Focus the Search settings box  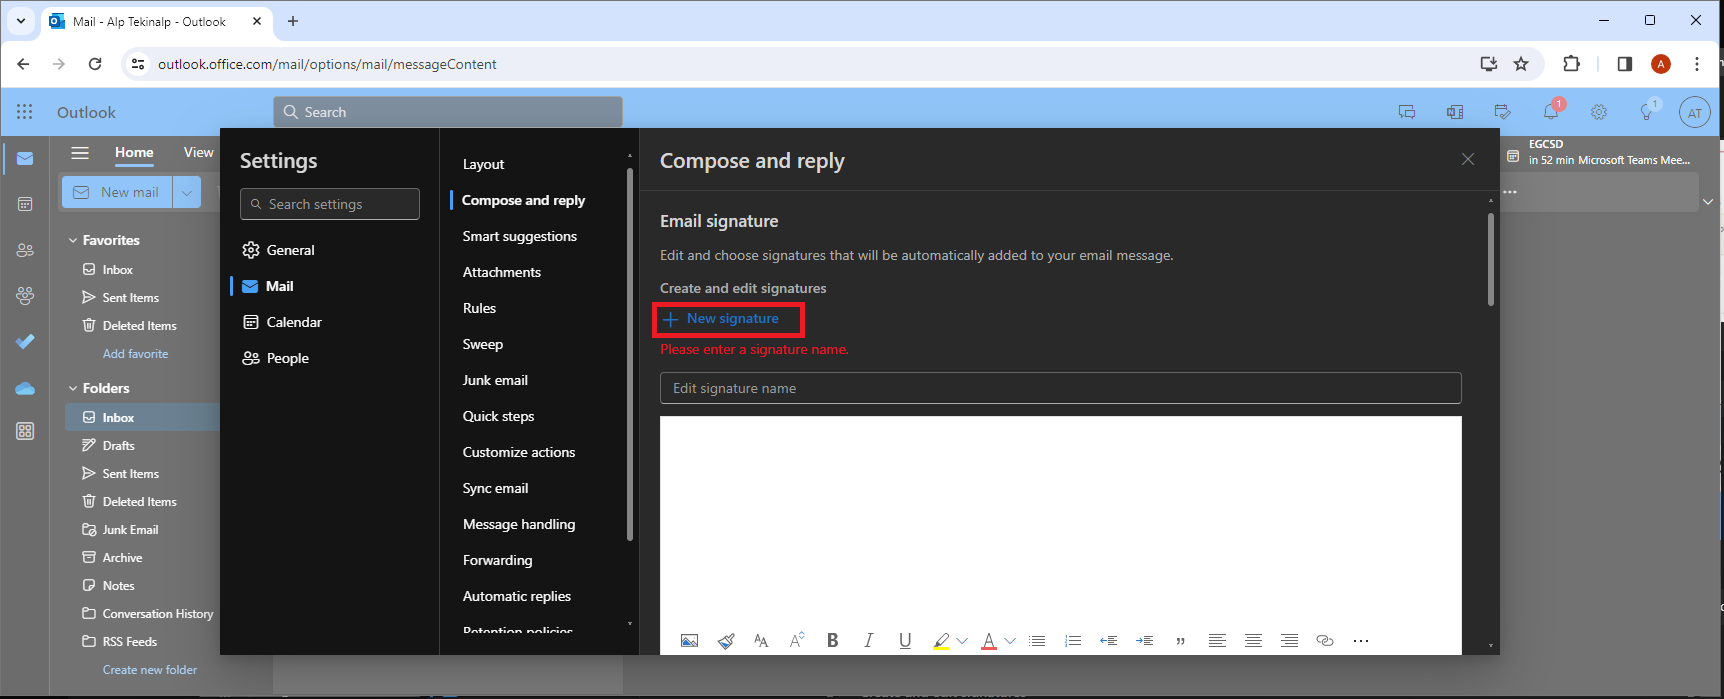pyautogui.click(x=329, y=204)
